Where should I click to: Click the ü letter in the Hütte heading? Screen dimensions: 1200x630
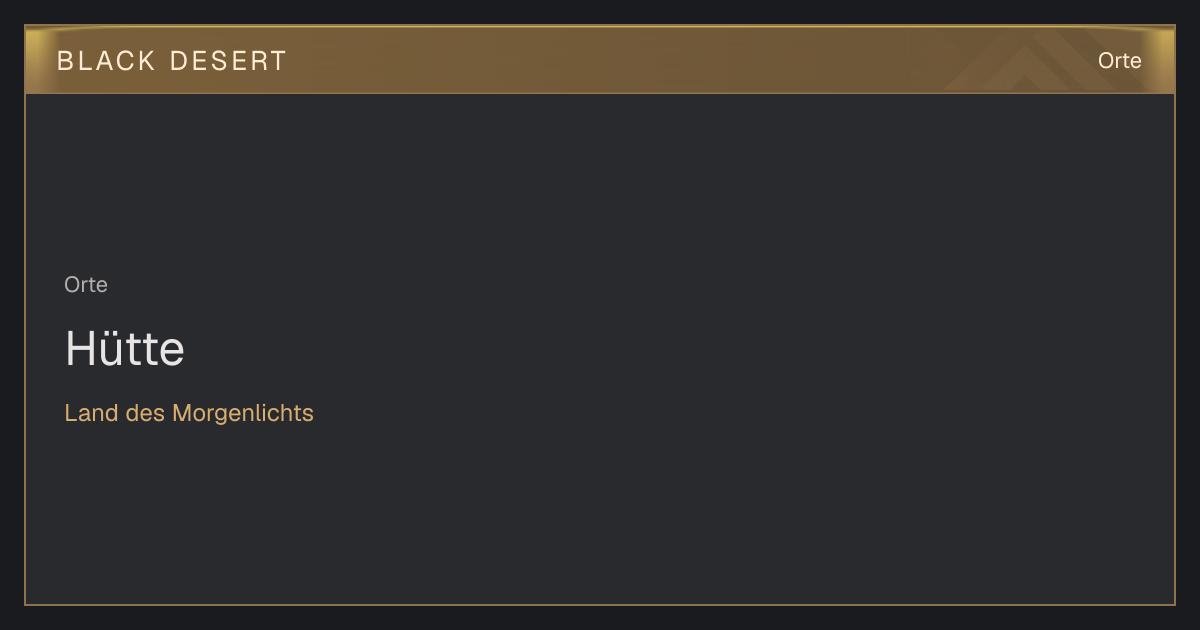click(x=109, y=351)
